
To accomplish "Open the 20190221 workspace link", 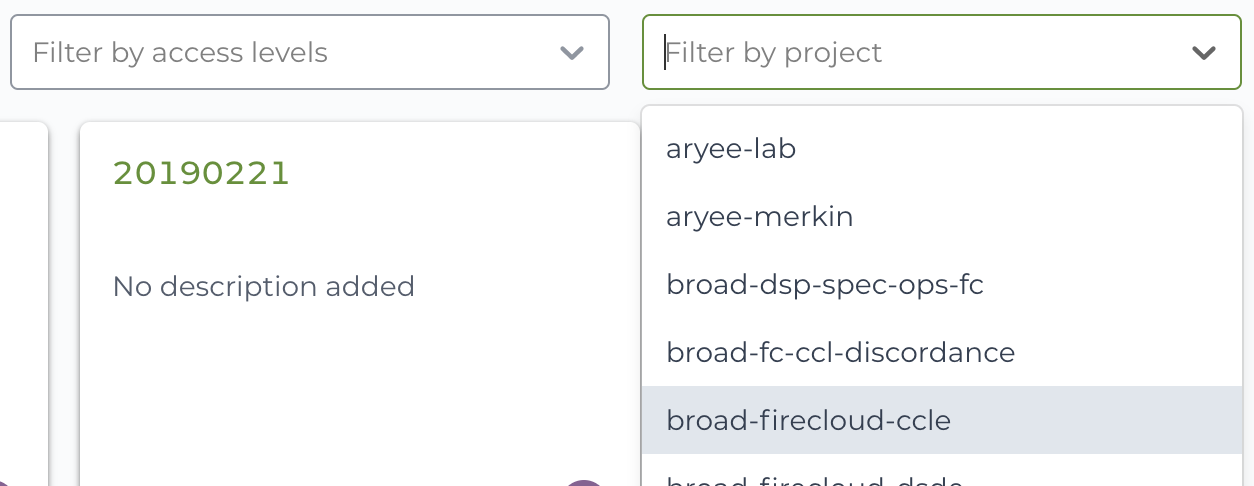I will (201, 173).
